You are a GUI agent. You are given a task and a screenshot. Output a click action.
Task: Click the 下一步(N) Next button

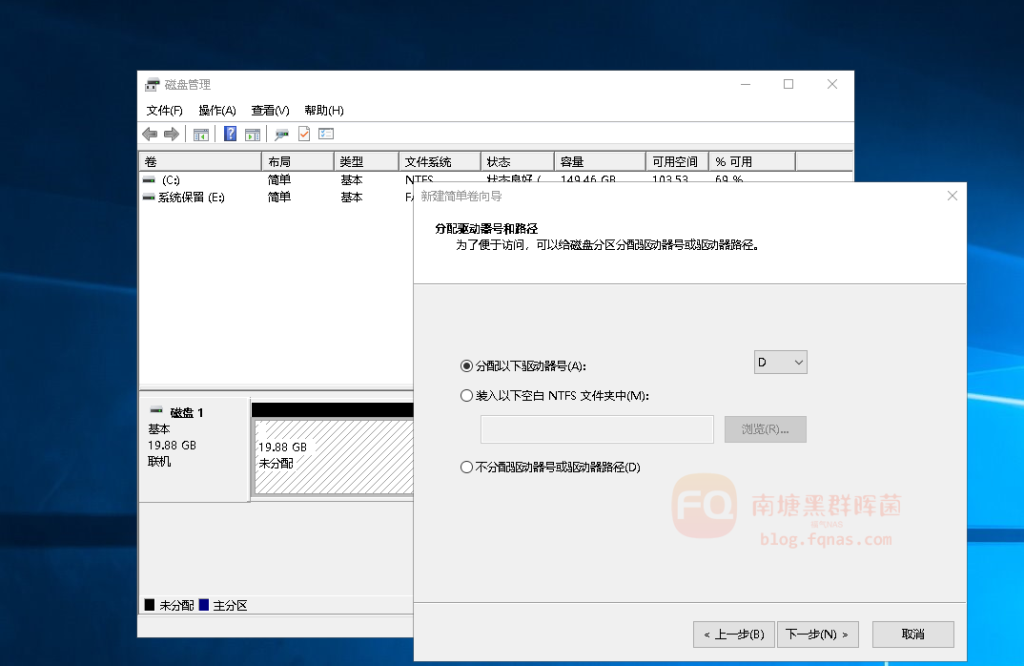tap(817, 634)
